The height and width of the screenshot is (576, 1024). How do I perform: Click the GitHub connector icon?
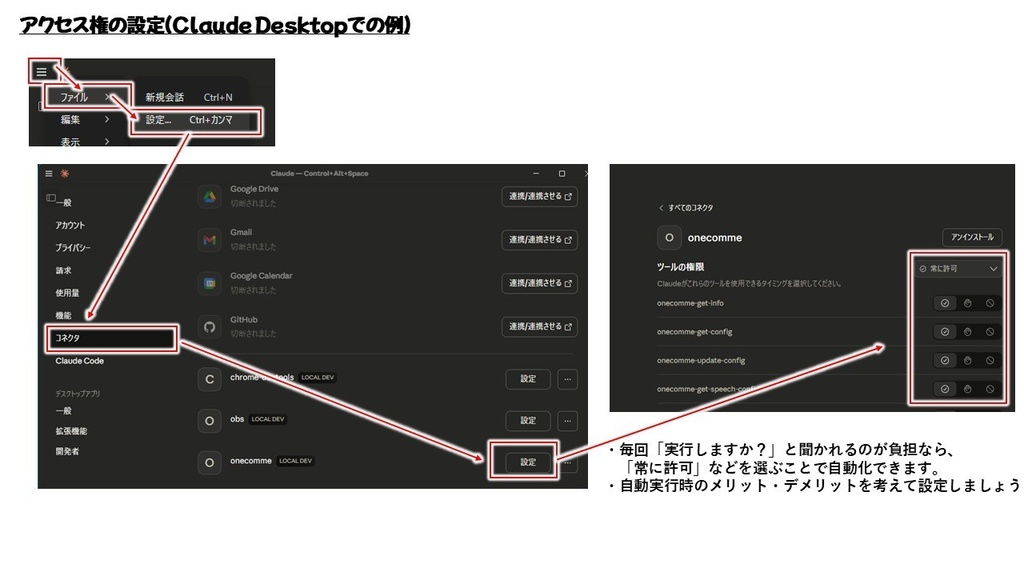pyautogui.click(x=210, y=326)
